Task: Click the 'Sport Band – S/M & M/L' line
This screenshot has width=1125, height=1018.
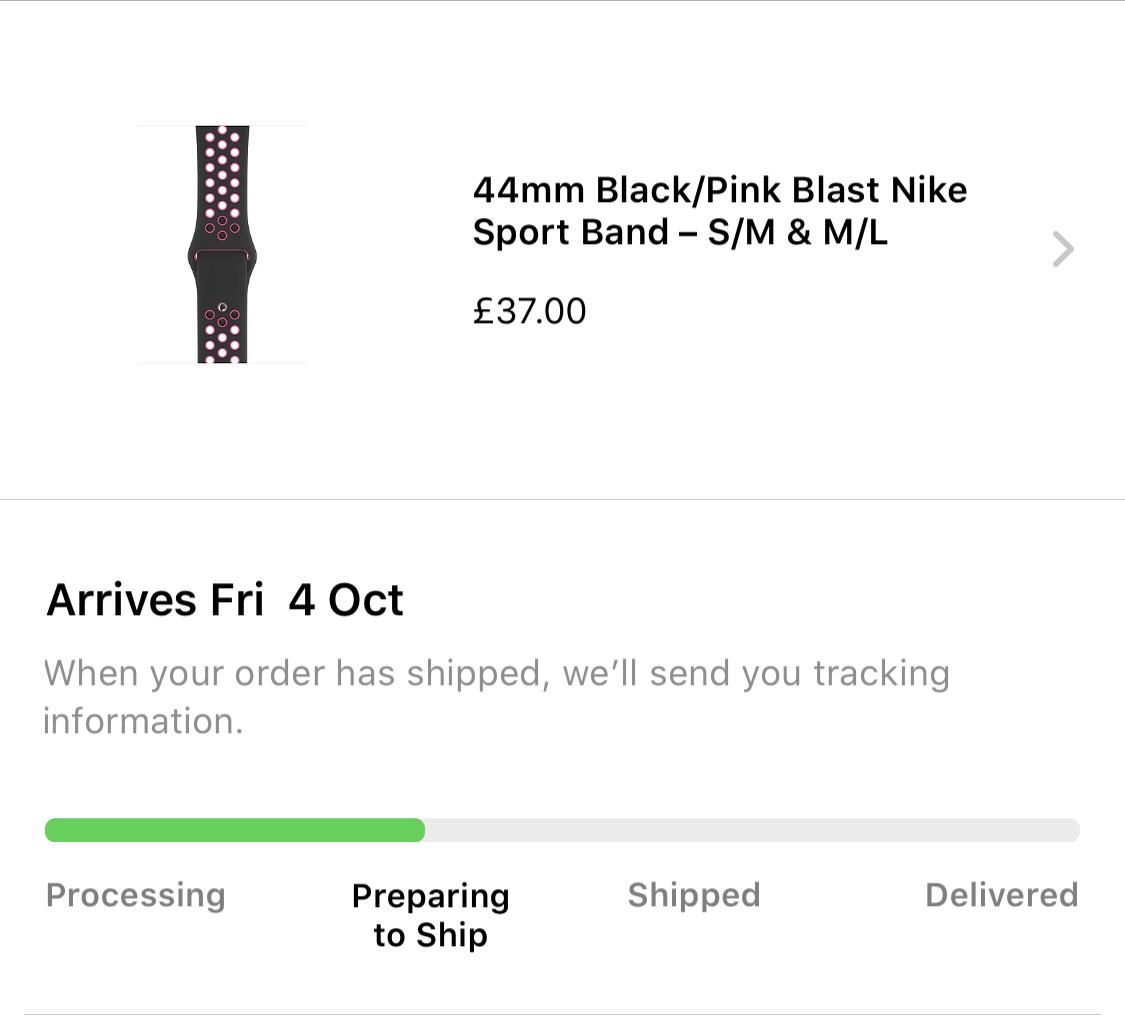Action: point(679,232)
